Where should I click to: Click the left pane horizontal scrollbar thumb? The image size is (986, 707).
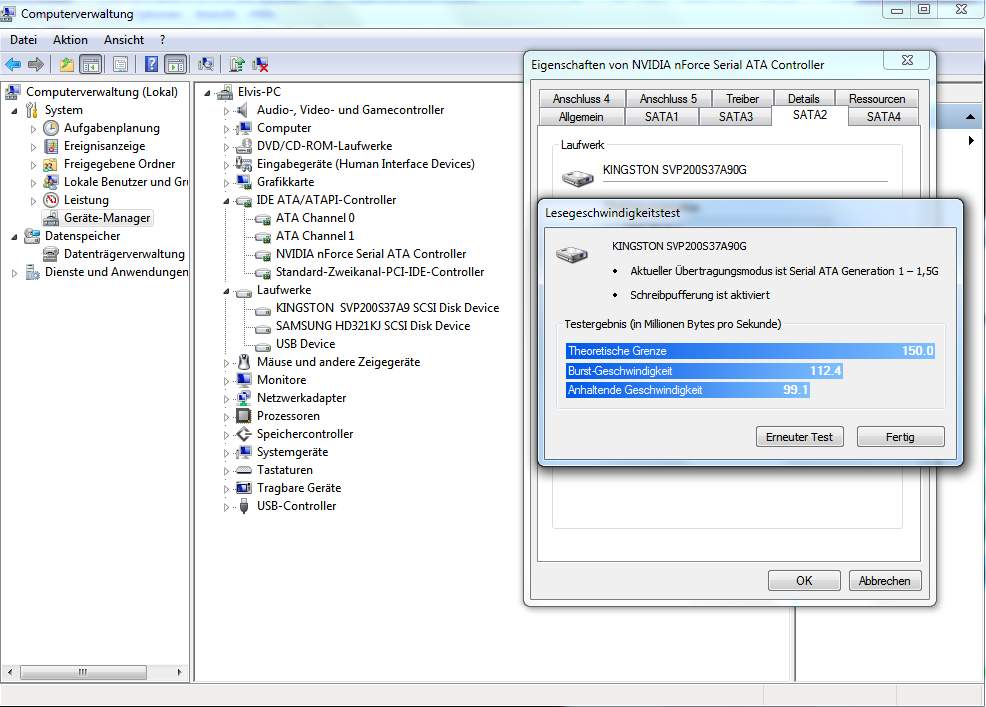point(83,672)
